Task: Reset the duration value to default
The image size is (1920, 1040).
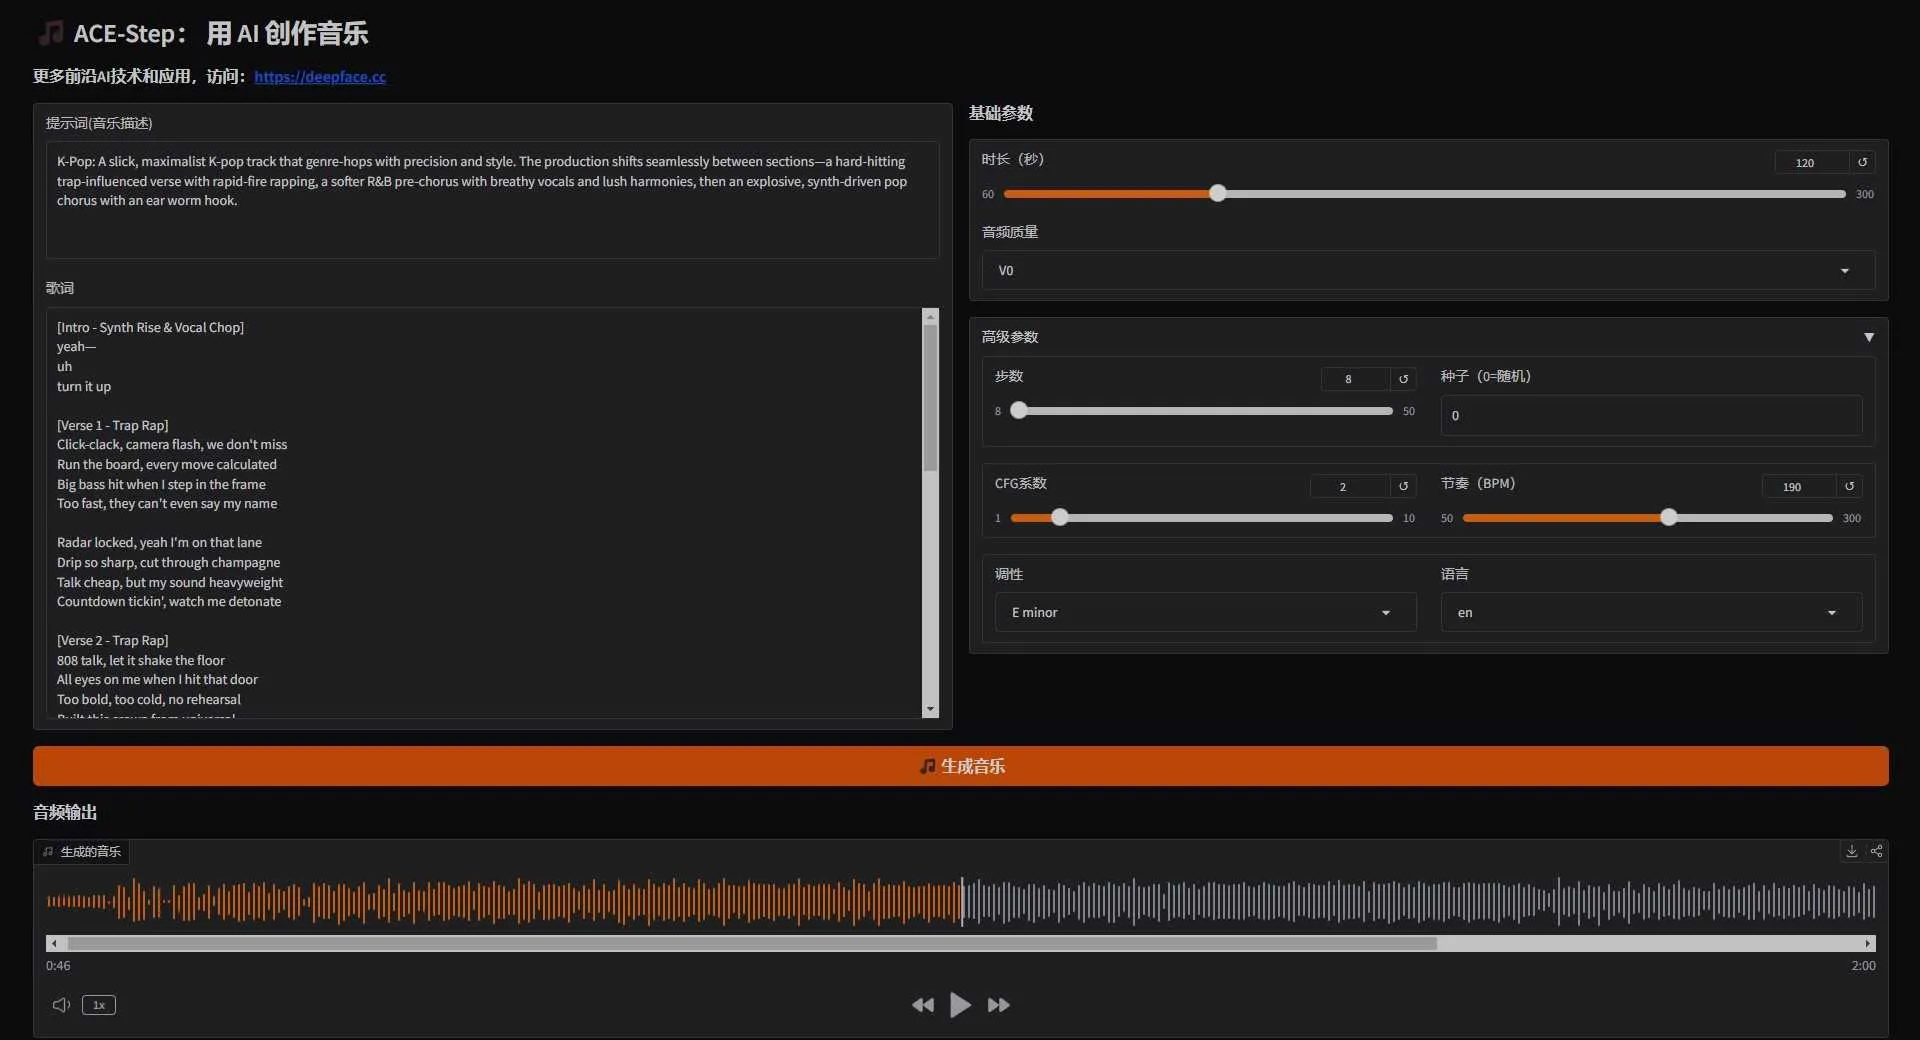Action: pyautogui.click(x=1862, y=162)
